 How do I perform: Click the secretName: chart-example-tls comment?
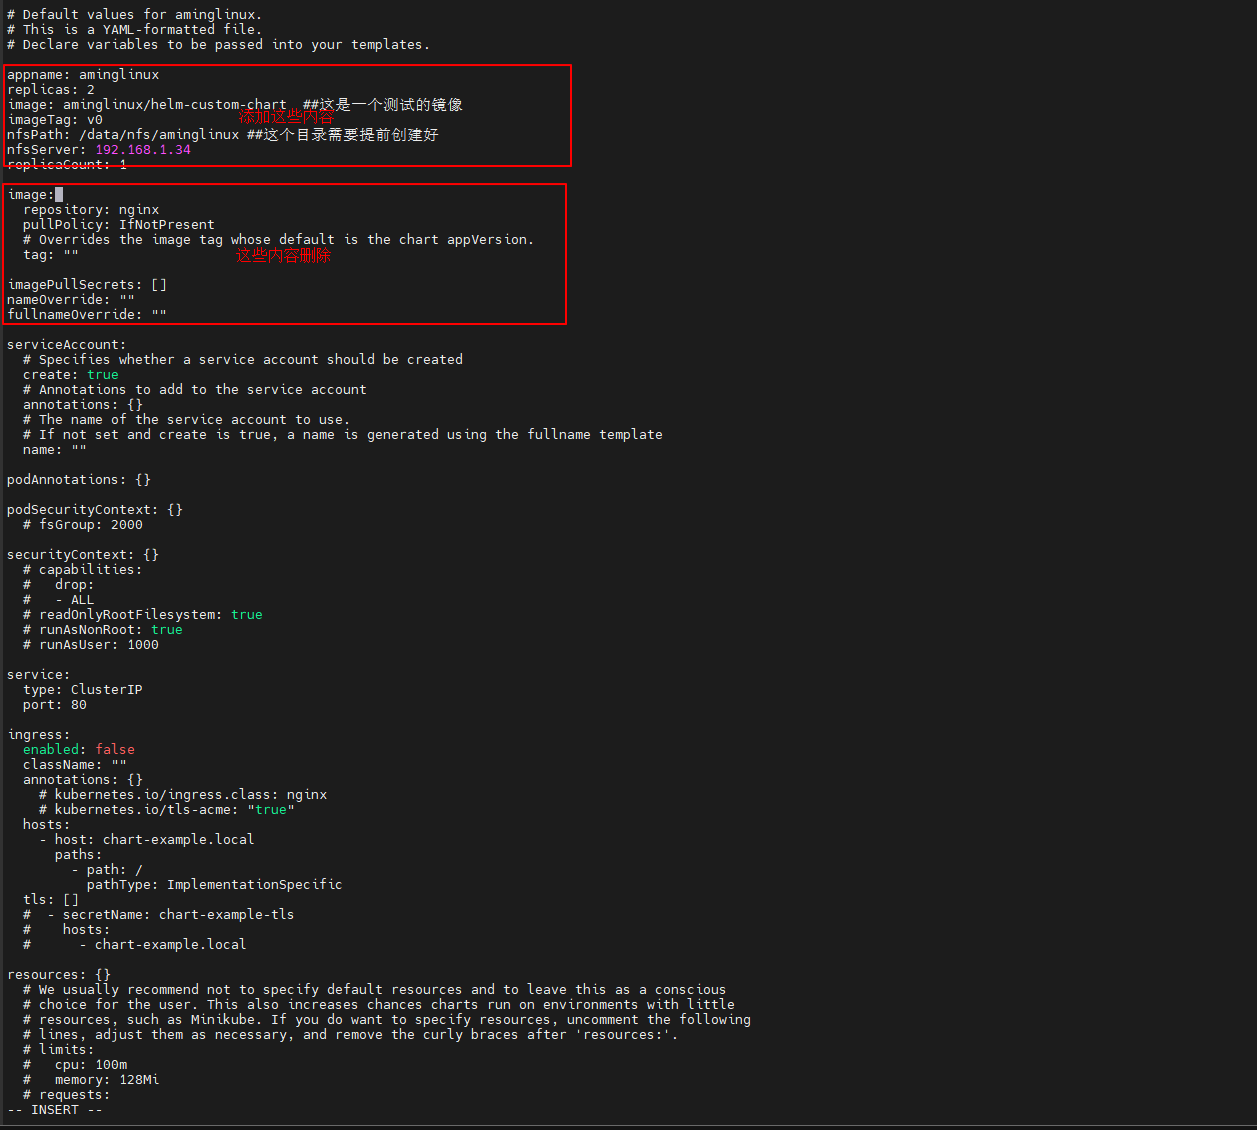point(178,915)
